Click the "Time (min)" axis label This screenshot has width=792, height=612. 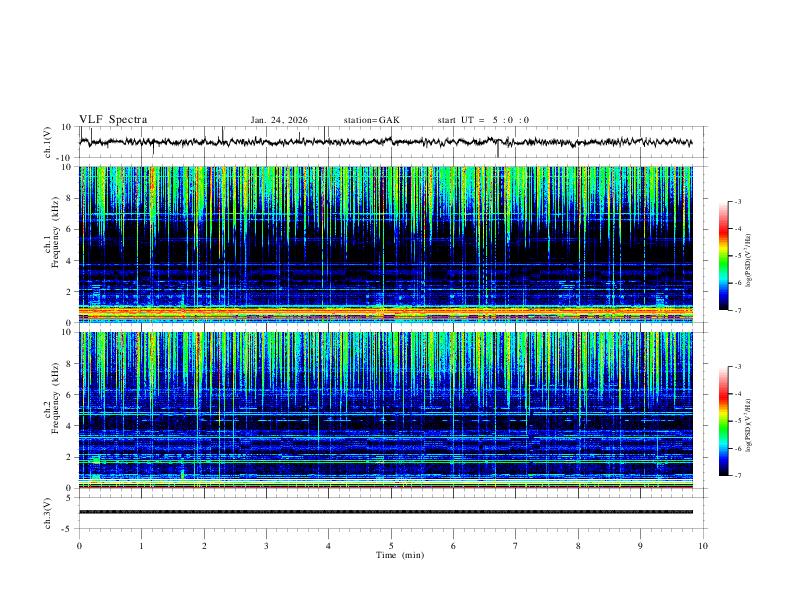[x=400, y=555]
